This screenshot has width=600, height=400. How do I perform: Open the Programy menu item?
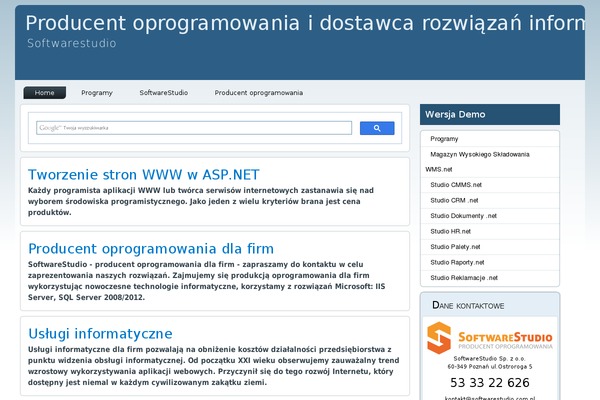pos(97,93)
